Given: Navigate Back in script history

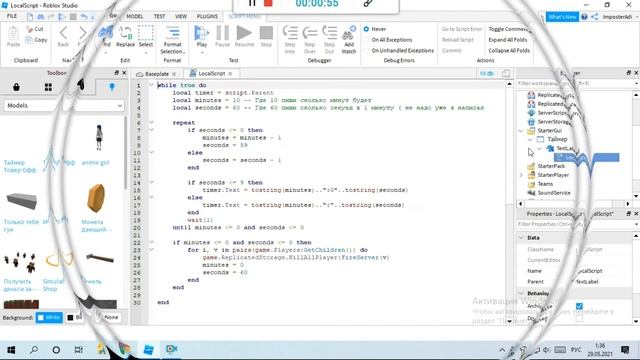Looking at the screenshot, I should coord(63,36).
